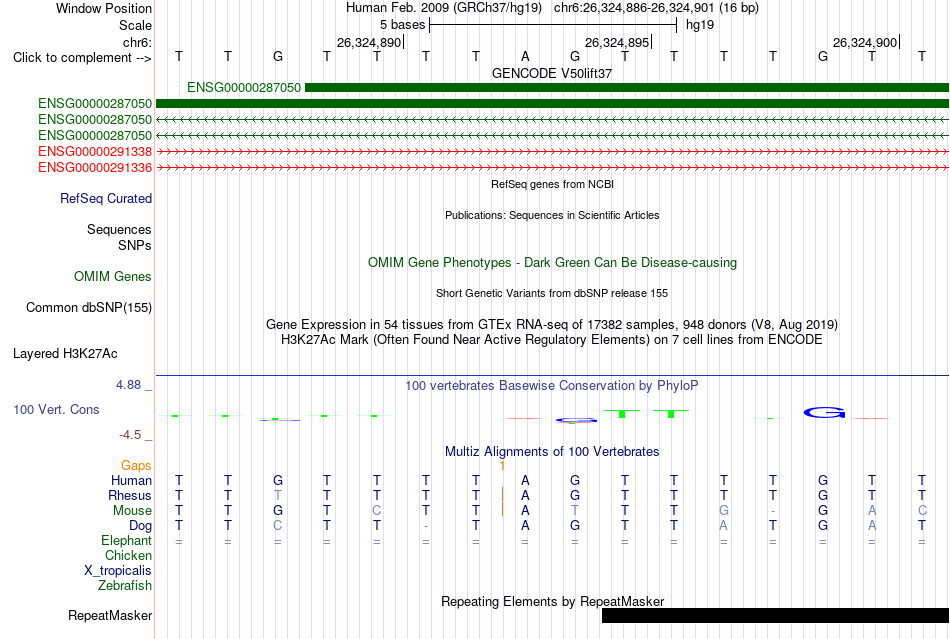This screenshot has height=639, width=950.
Task: Click the large blue G in the PhyloP track
Action: 824,413
